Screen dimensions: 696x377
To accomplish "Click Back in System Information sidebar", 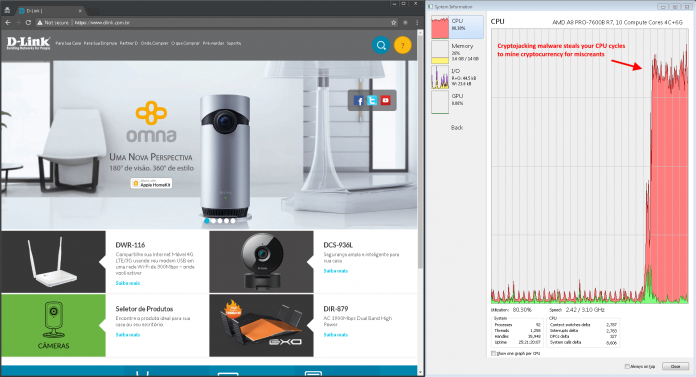I will click(x=457, y=127).
